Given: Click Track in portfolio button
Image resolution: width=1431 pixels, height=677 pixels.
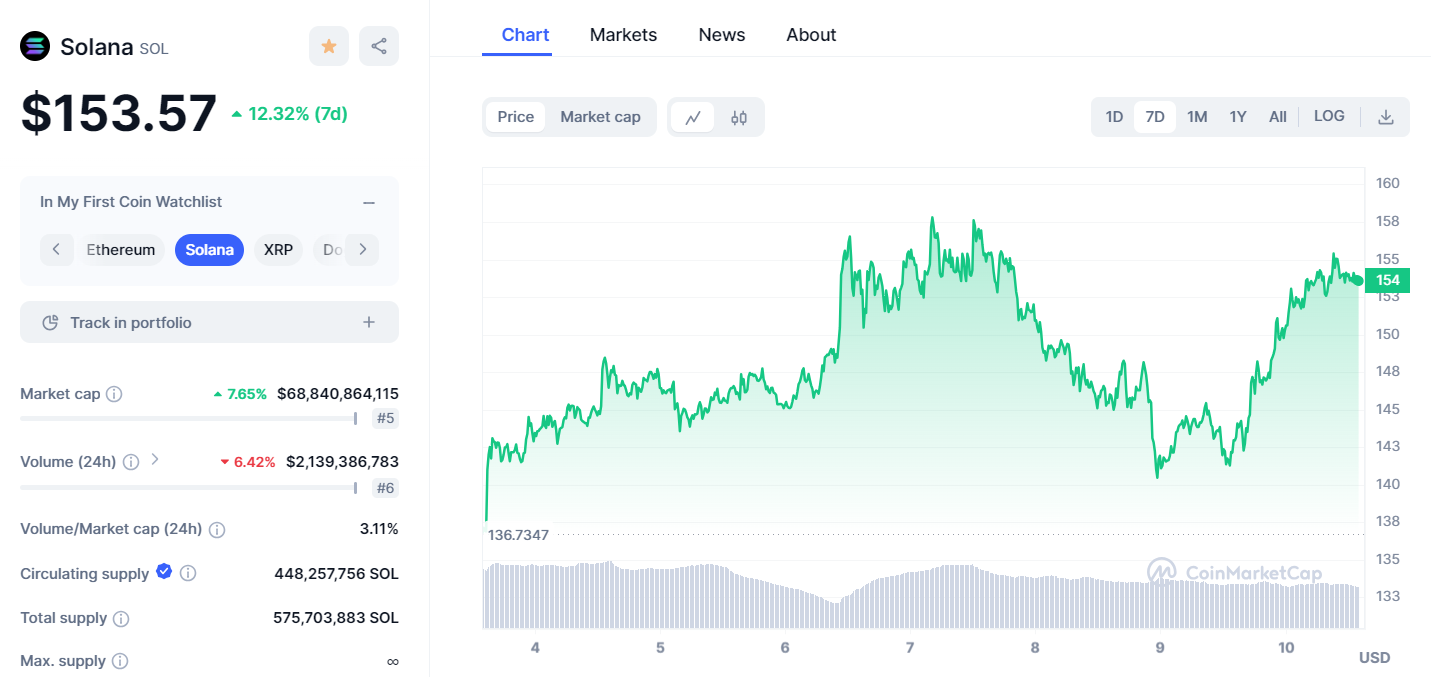Looking at the screenshot, I should (x=209, y=322).
